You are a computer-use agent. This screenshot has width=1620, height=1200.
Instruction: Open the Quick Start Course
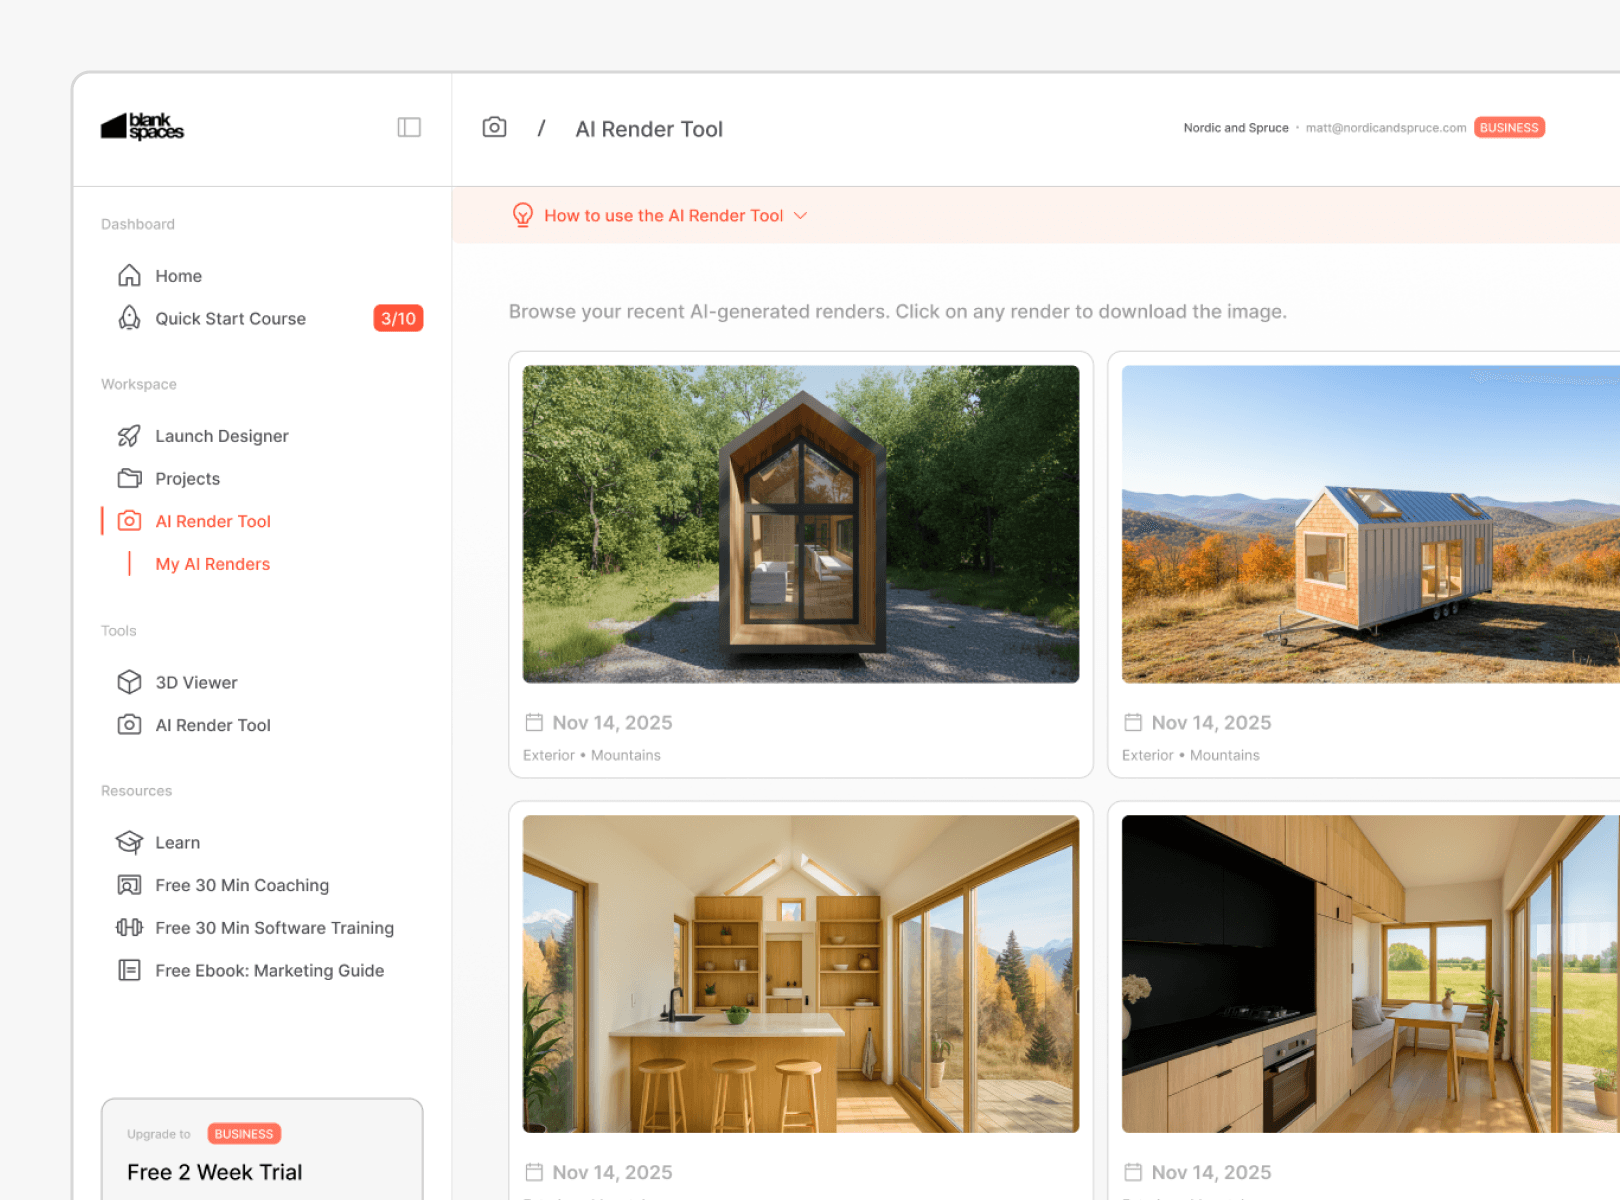pos(230,318)
